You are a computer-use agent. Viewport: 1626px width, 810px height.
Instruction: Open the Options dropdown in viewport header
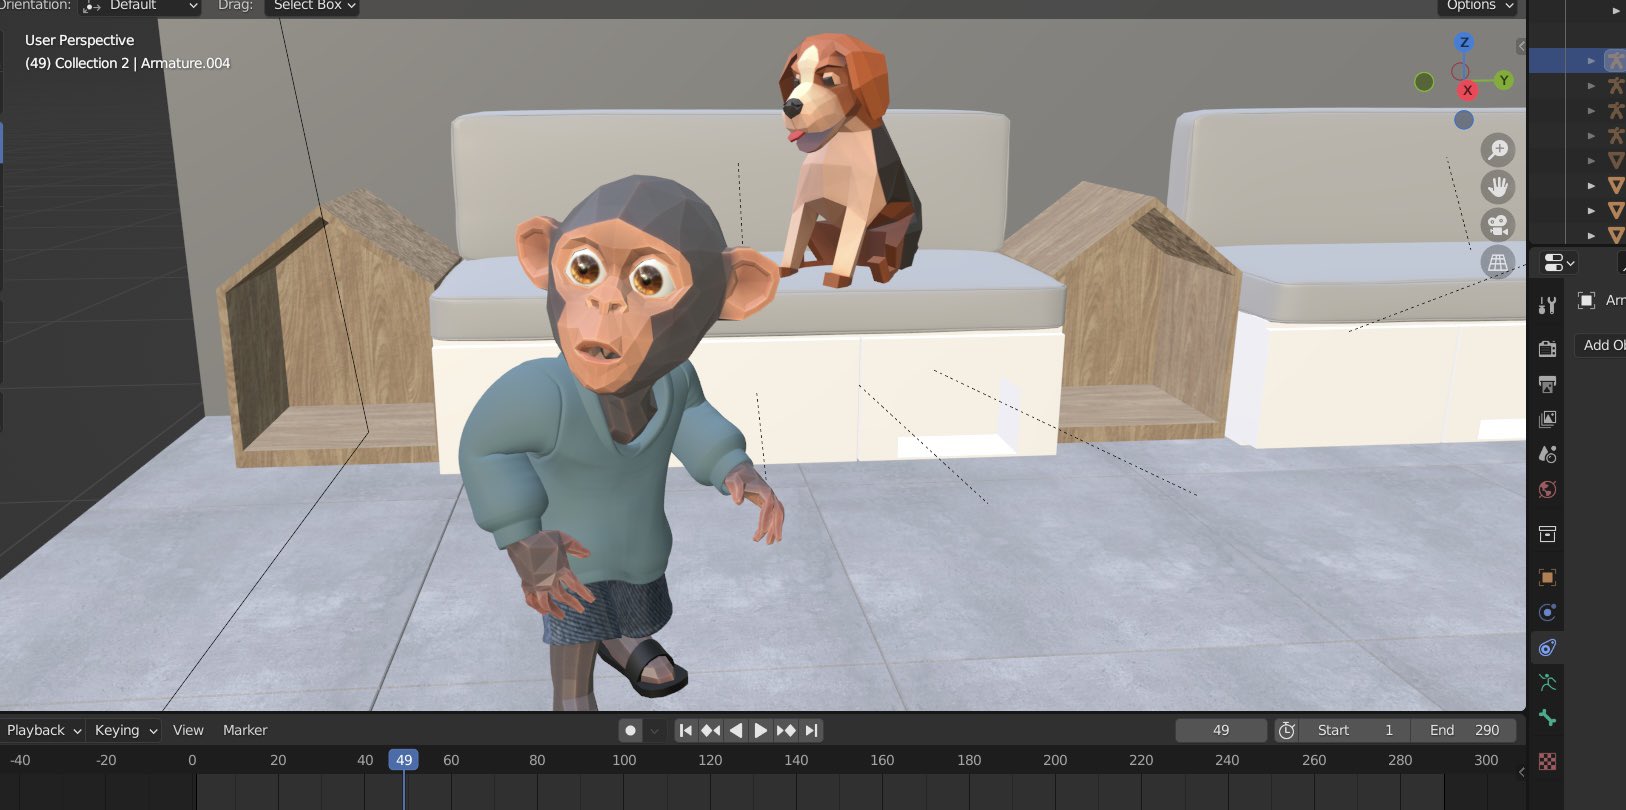pos(1479,6)
